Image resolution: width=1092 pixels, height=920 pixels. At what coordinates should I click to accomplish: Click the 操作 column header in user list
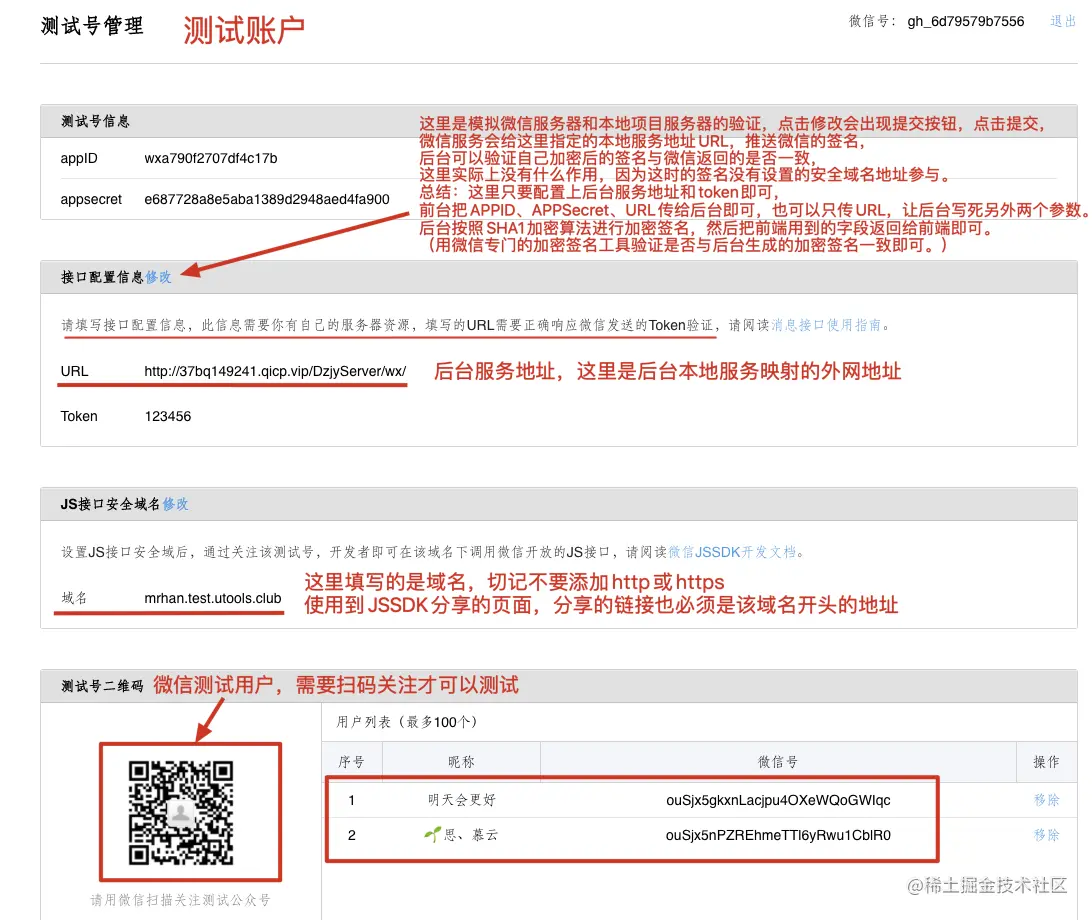click(x=1046, y=761)
